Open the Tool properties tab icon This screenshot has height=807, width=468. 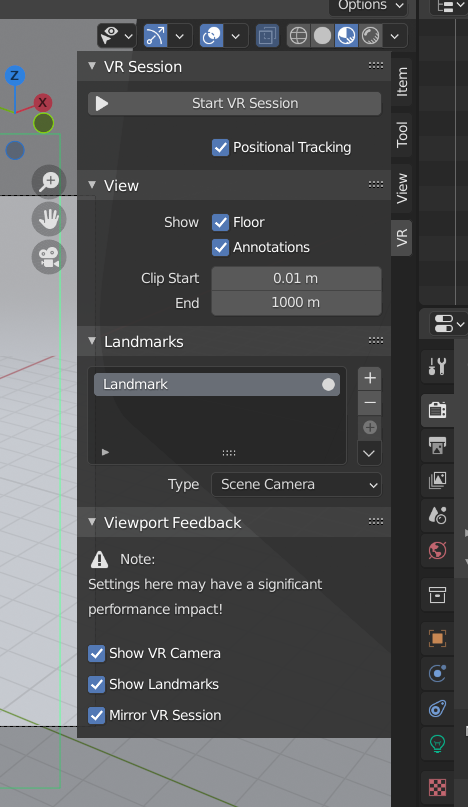[438, 366]
